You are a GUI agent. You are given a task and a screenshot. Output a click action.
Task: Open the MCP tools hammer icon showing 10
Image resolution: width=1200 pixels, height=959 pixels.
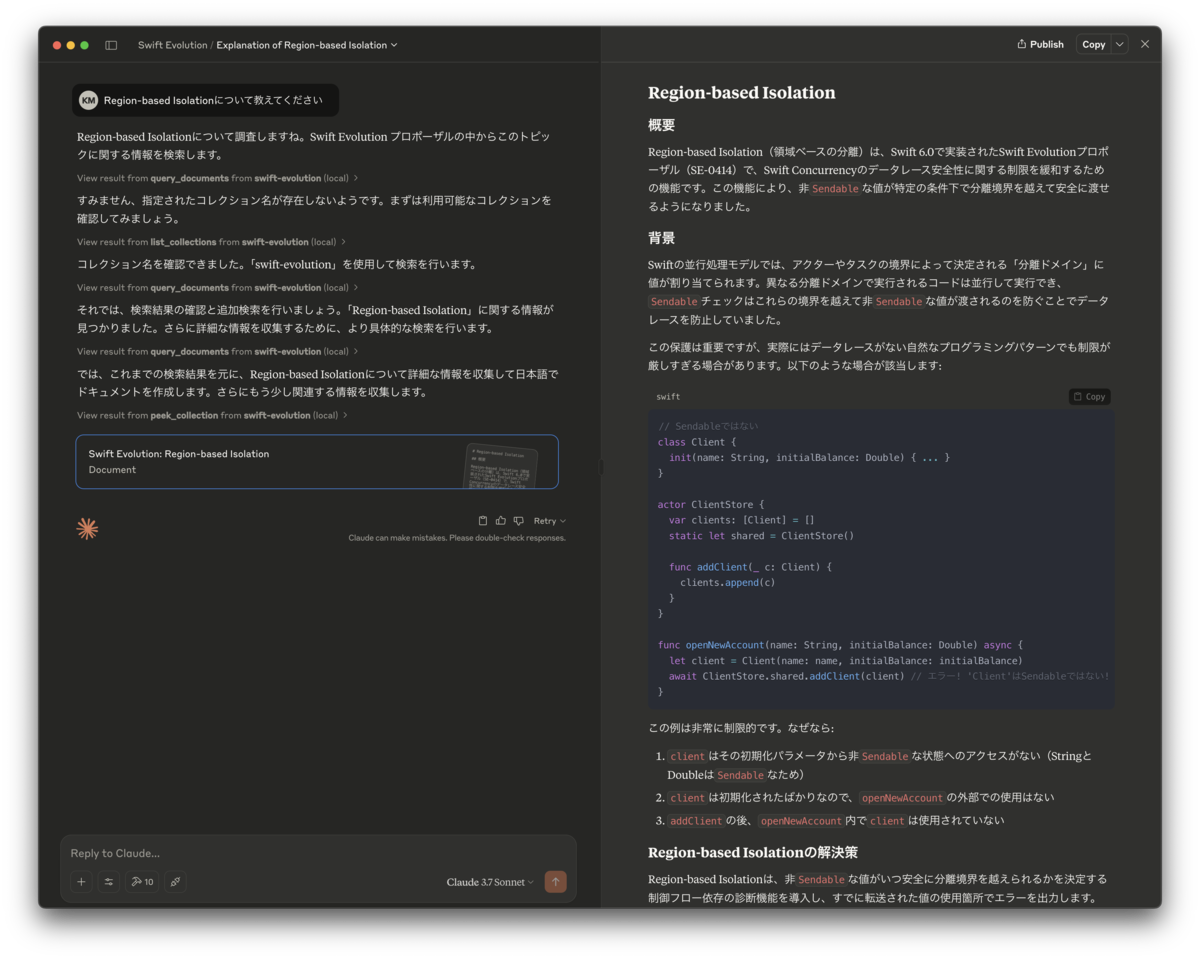[142, 882]
